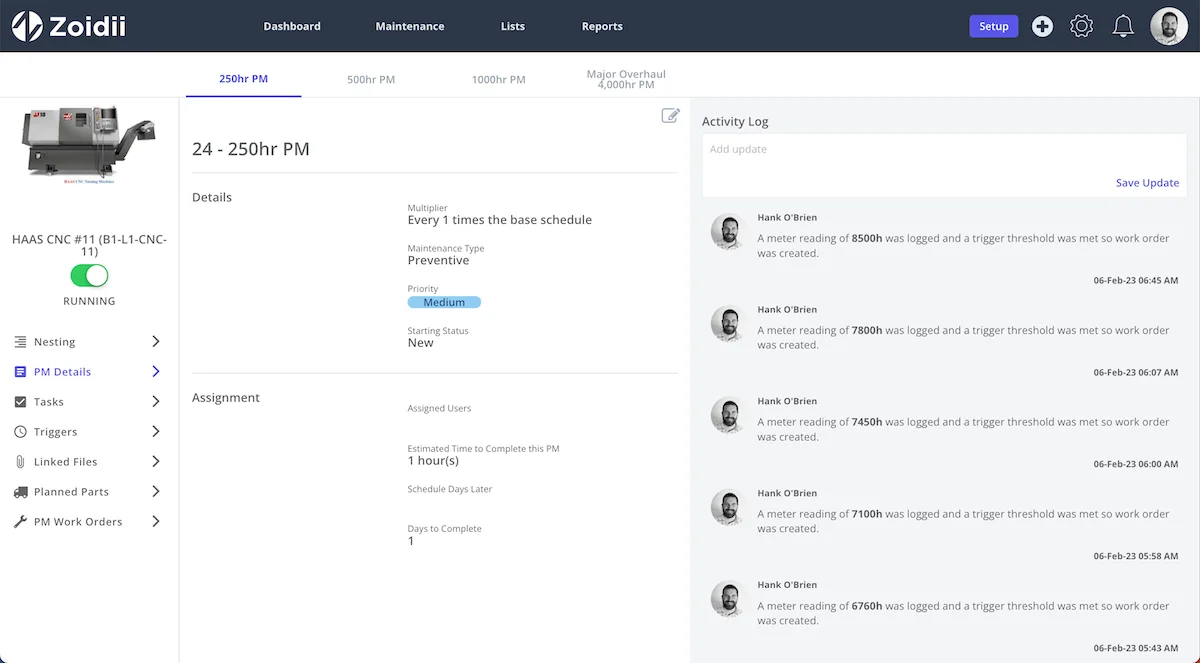This screenshot has width=1200, height=663.
Task: Click the Medium priority badge
Action: 444,302
